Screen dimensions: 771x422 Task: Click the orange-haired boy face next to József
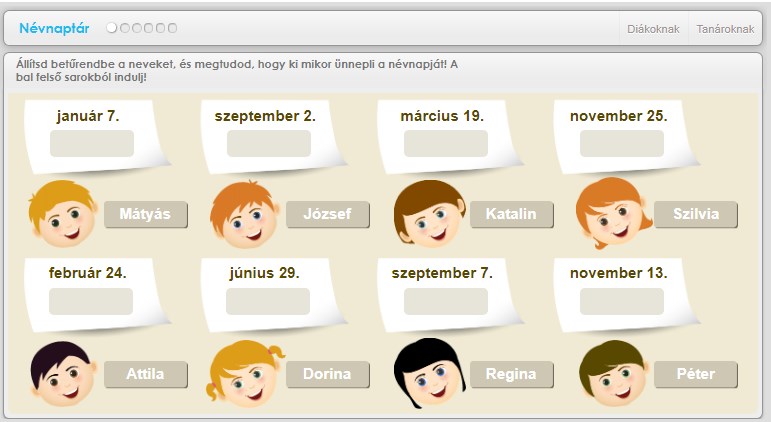(x=244, y=215)
